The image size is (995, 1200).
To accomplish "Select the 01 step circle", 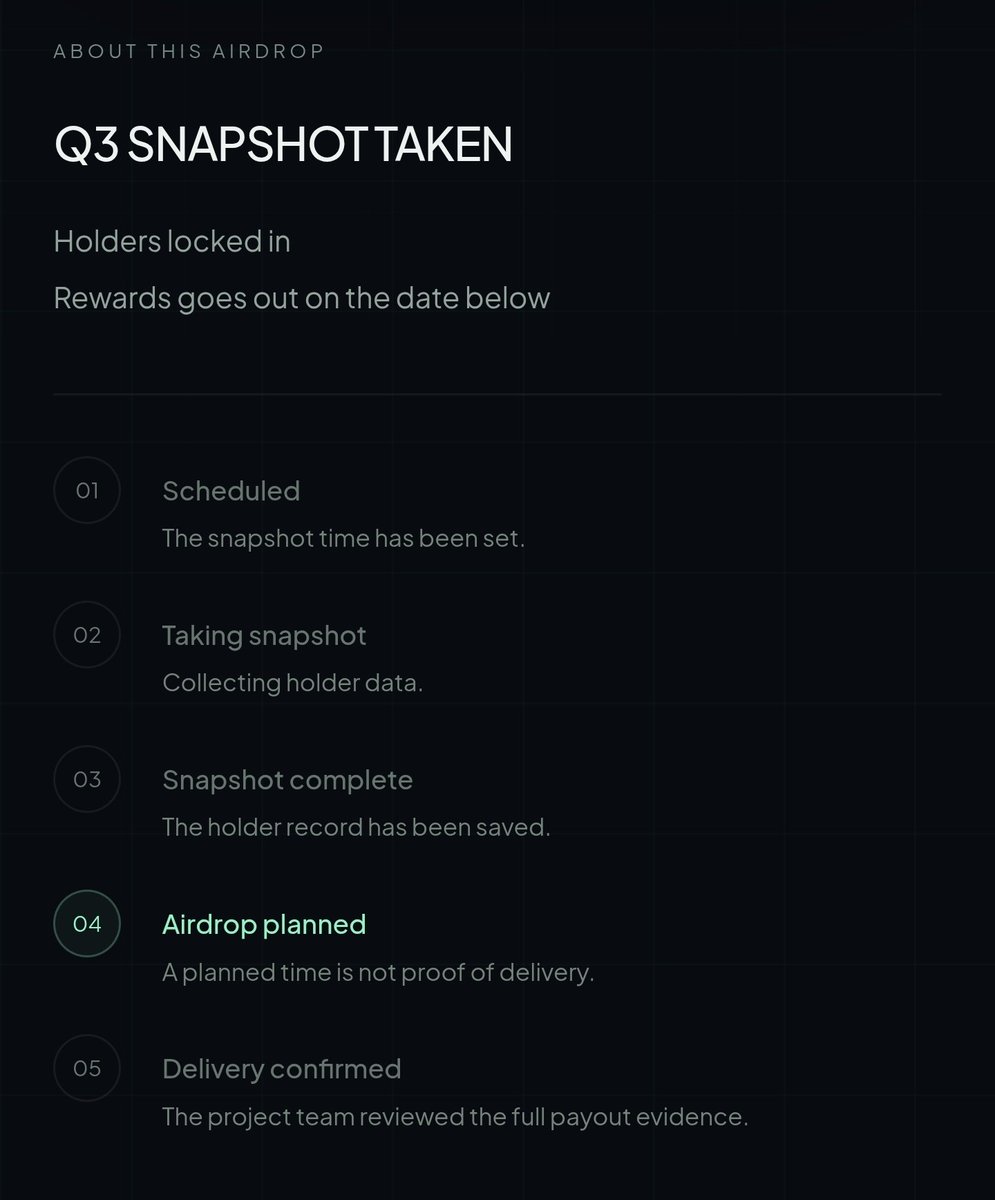I will [87, 490].
